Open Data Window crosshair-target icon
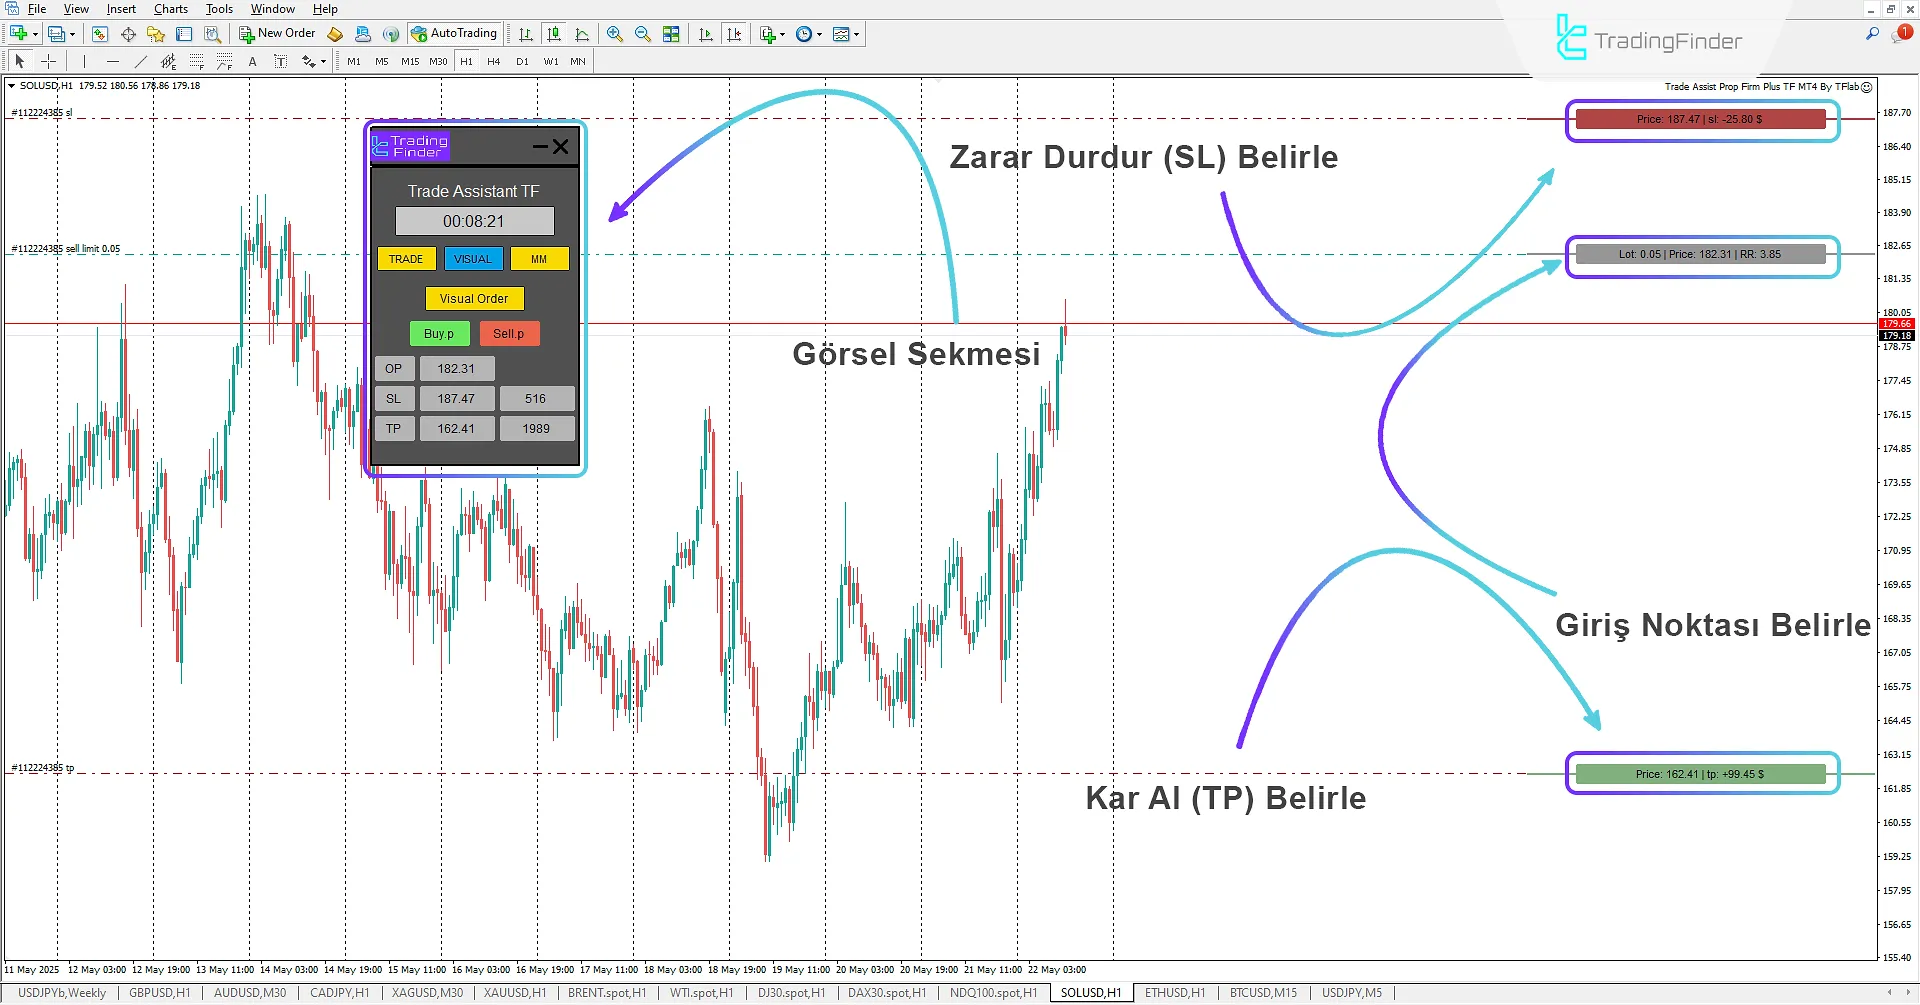 click(x=128, y=34)
